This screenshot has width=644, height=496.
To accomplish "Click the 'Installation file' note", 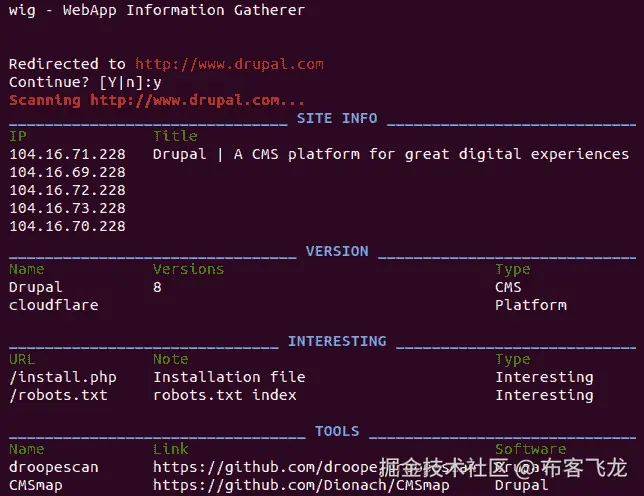I will (229, 377).
